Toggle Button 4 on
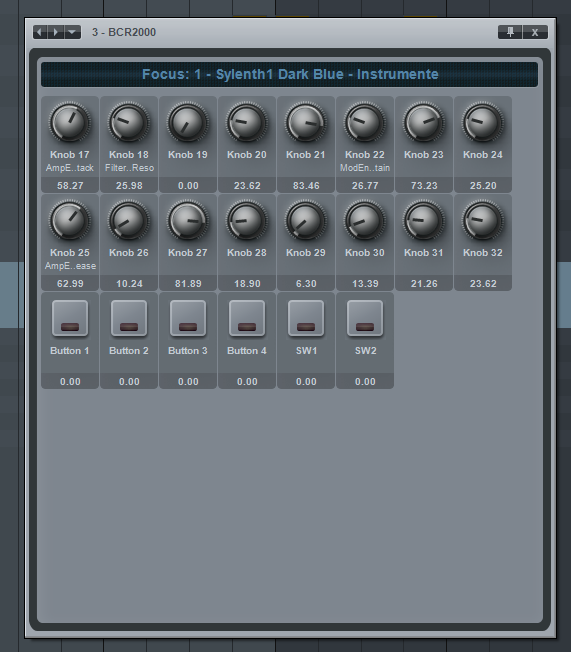The width and height of the screenshot is (571, 652). pyautogui.click(x=247, y=318)
